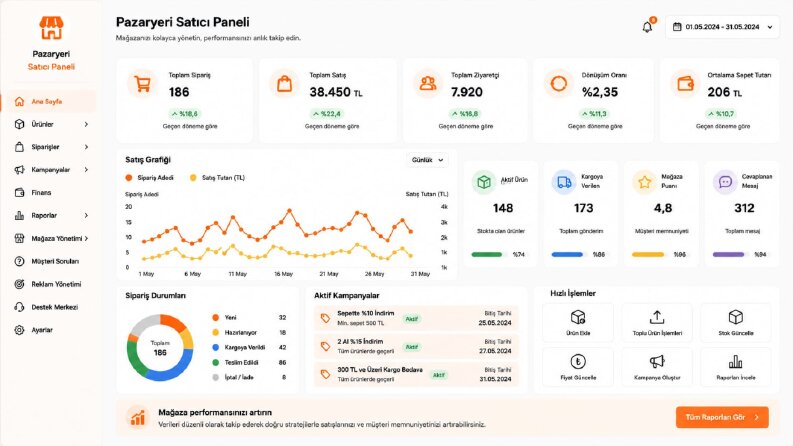
Task: Click the Dönüşüm Oranı cycle icon
Action: (558, 83)
